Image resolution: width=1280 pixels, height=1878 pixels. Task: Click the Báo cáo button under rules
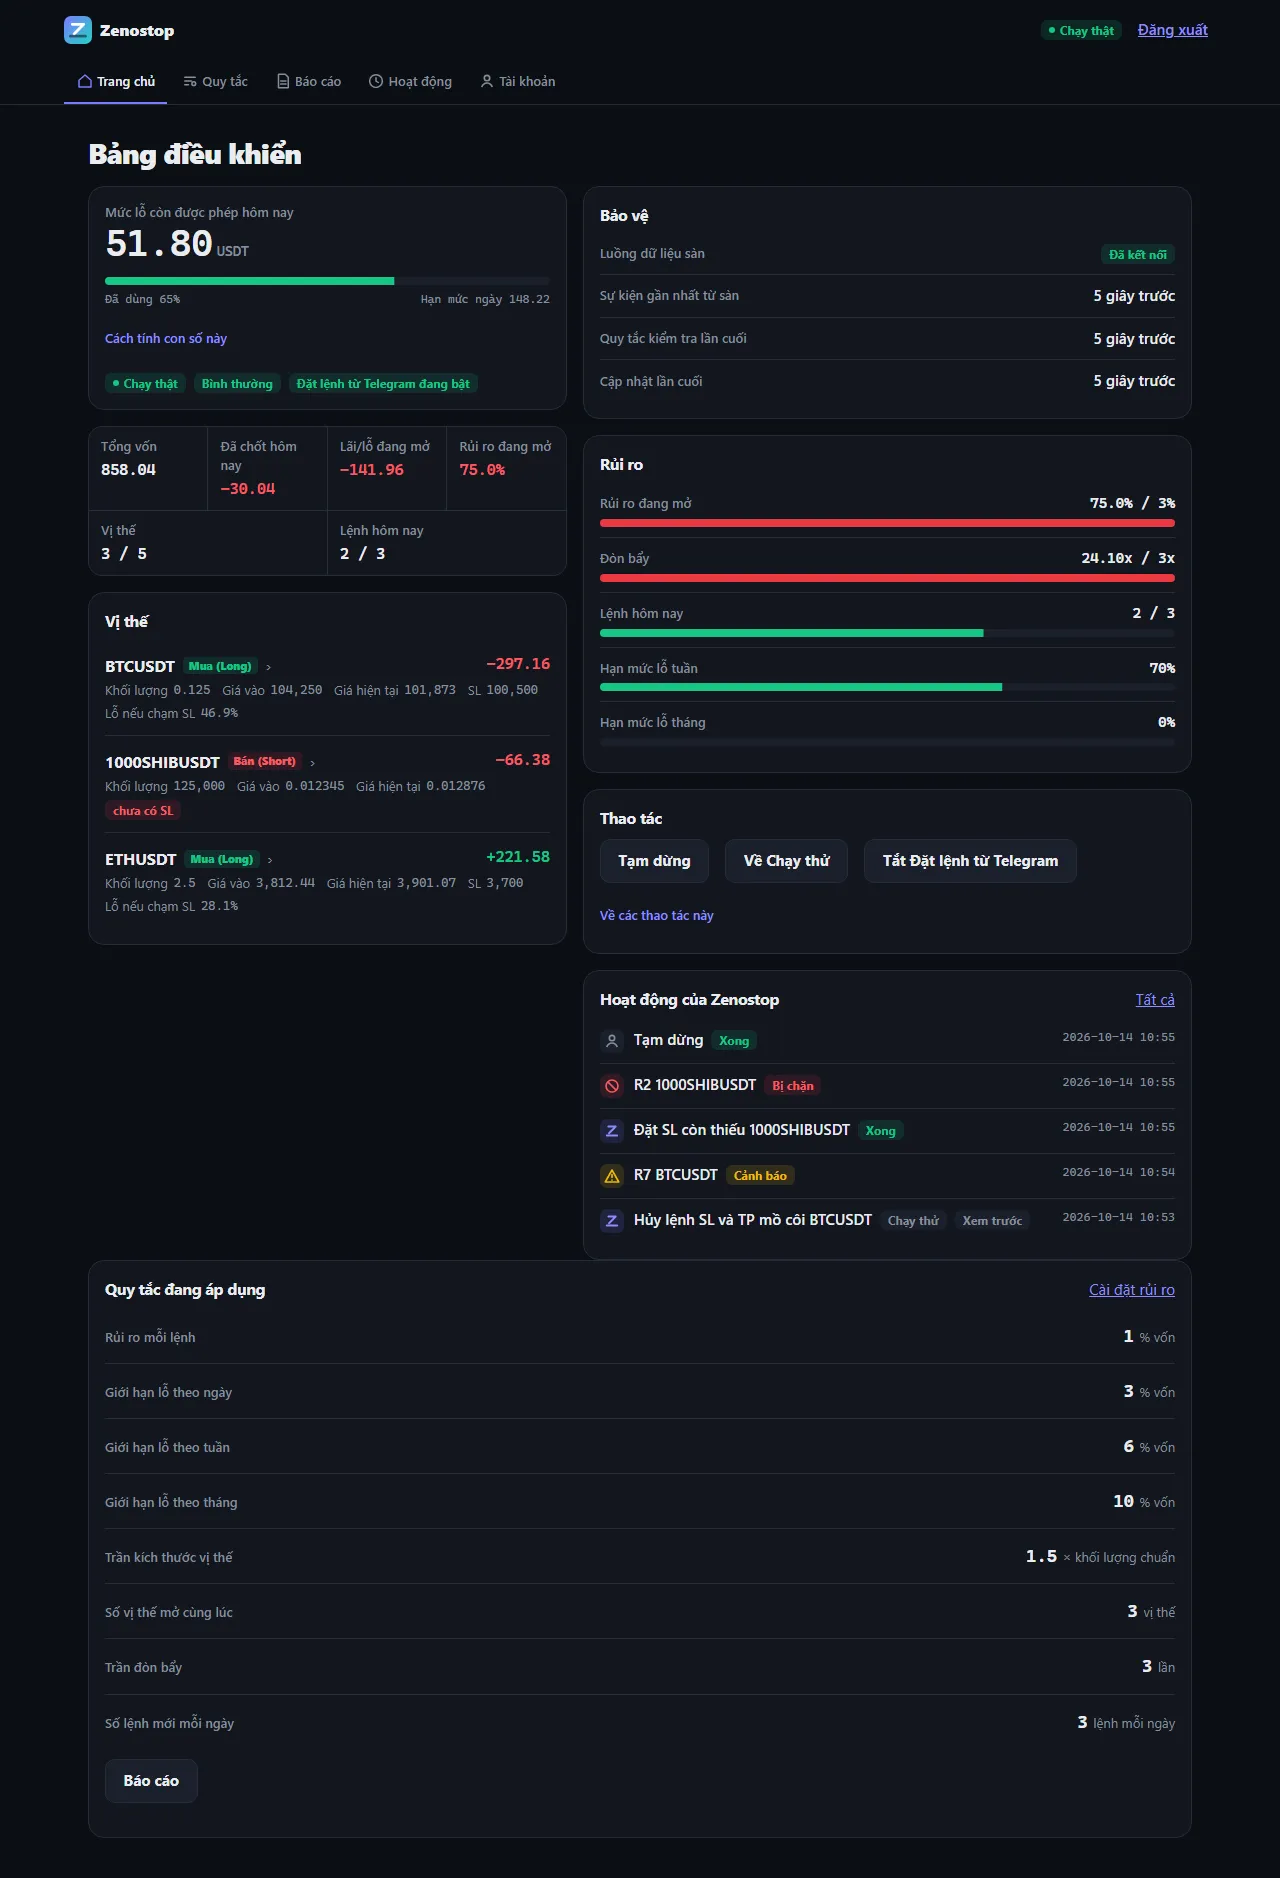[151, 1781]
